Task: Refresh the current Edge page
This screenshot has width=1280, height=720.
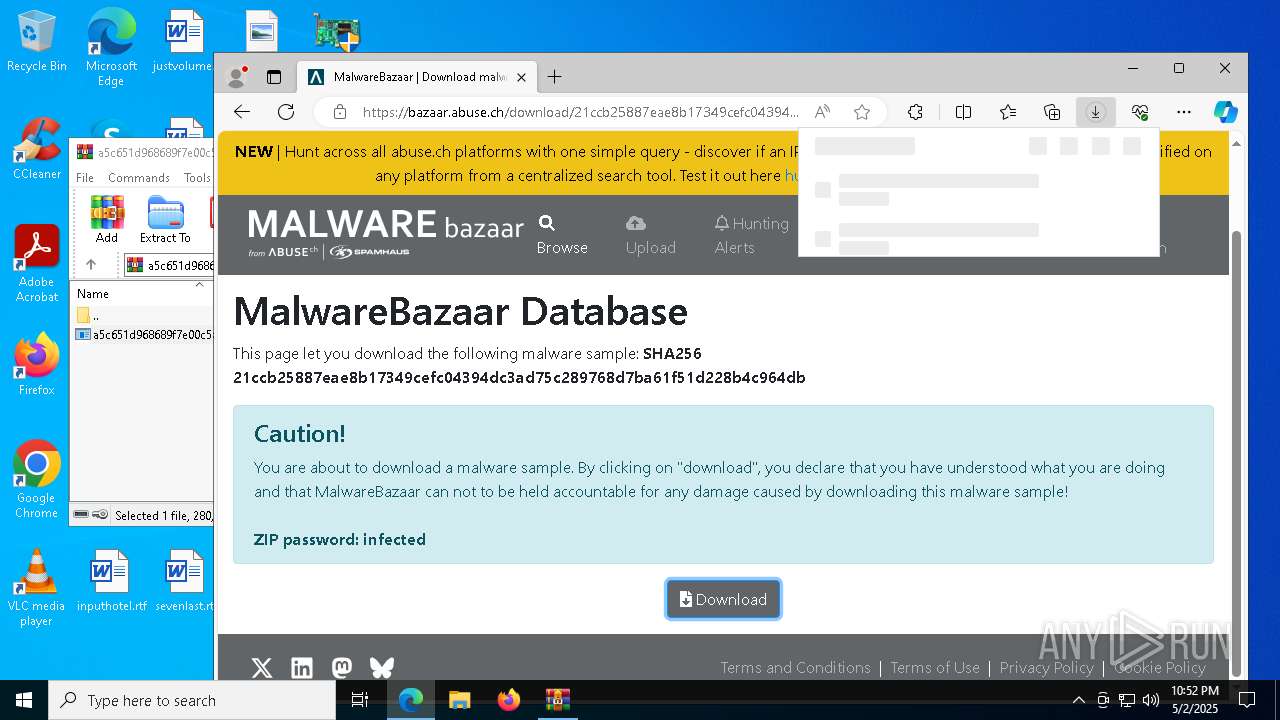Action: pyautogui.click(x=286, y=112)
